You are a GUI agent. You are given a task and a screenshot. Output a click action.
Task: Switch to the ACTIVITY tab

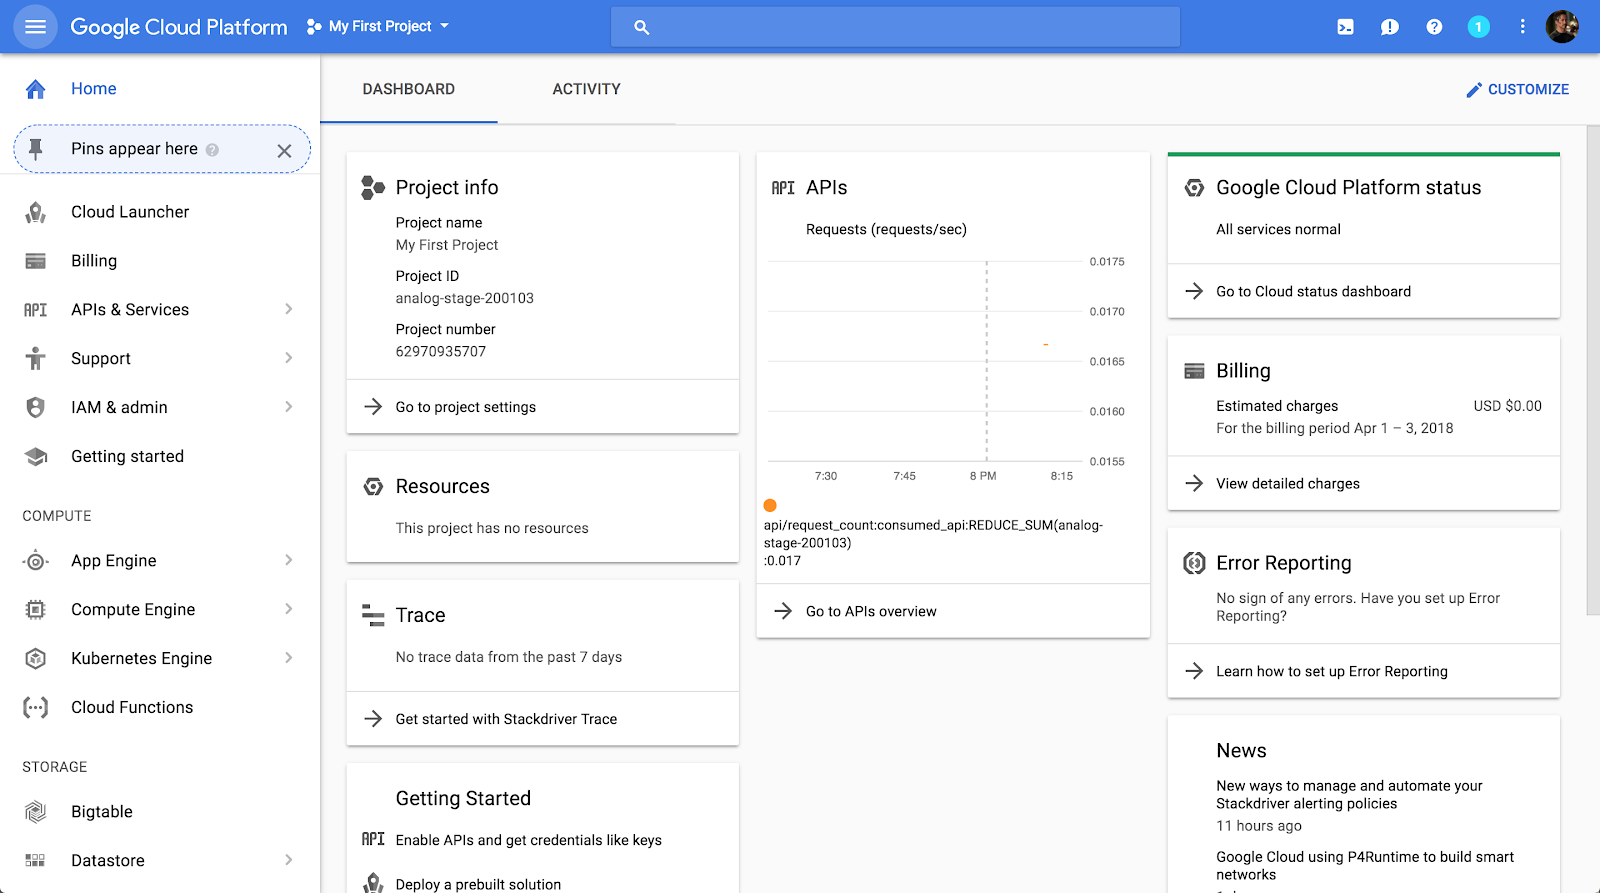pyautogui.click(x=587, y=89)
